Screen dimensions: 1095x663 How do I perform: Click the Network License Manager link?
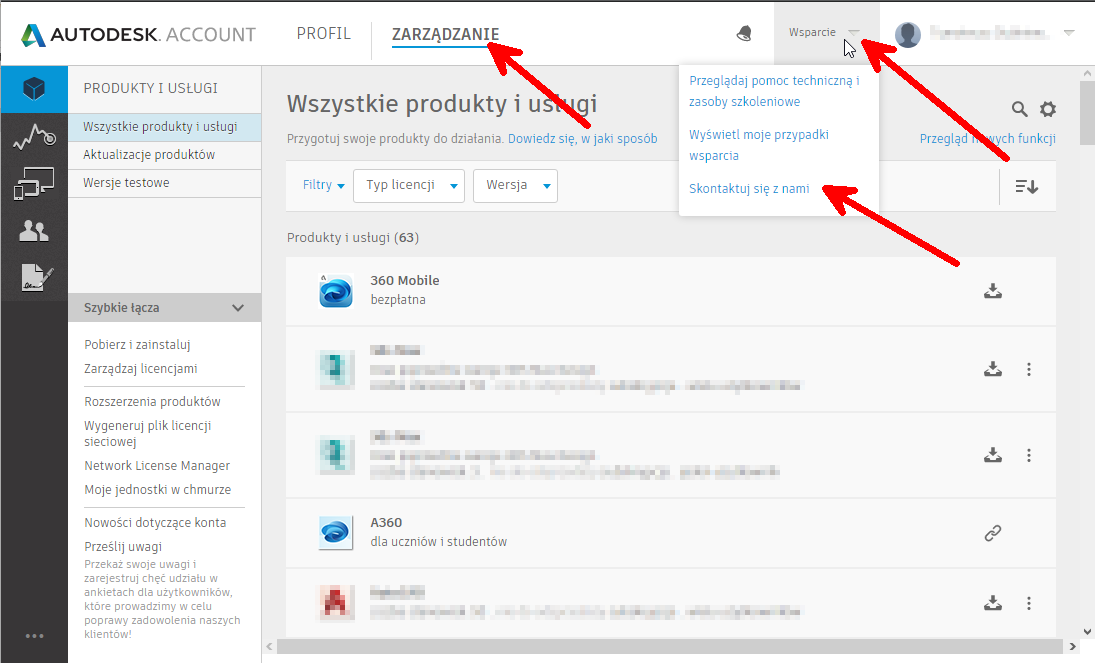[157, 465]
